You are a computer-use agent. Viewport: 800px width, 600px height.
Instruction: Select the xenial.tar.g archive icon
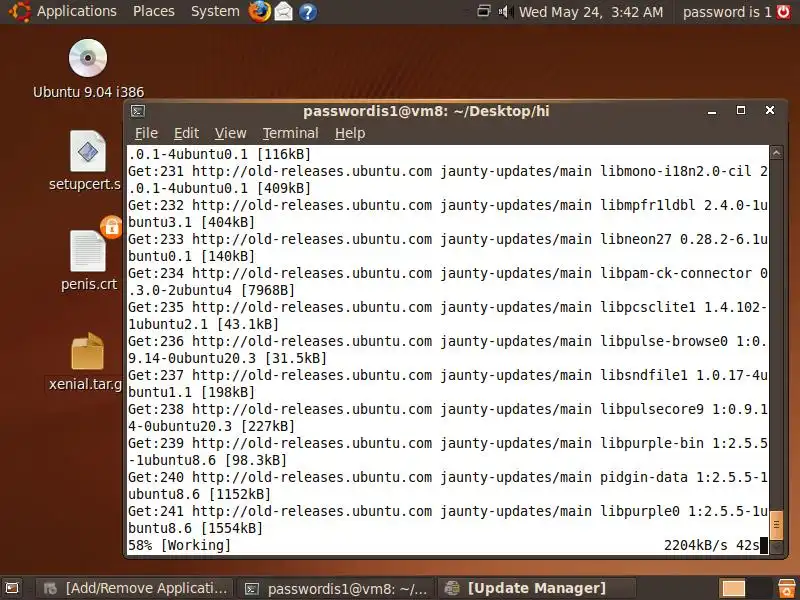point(87,351)
